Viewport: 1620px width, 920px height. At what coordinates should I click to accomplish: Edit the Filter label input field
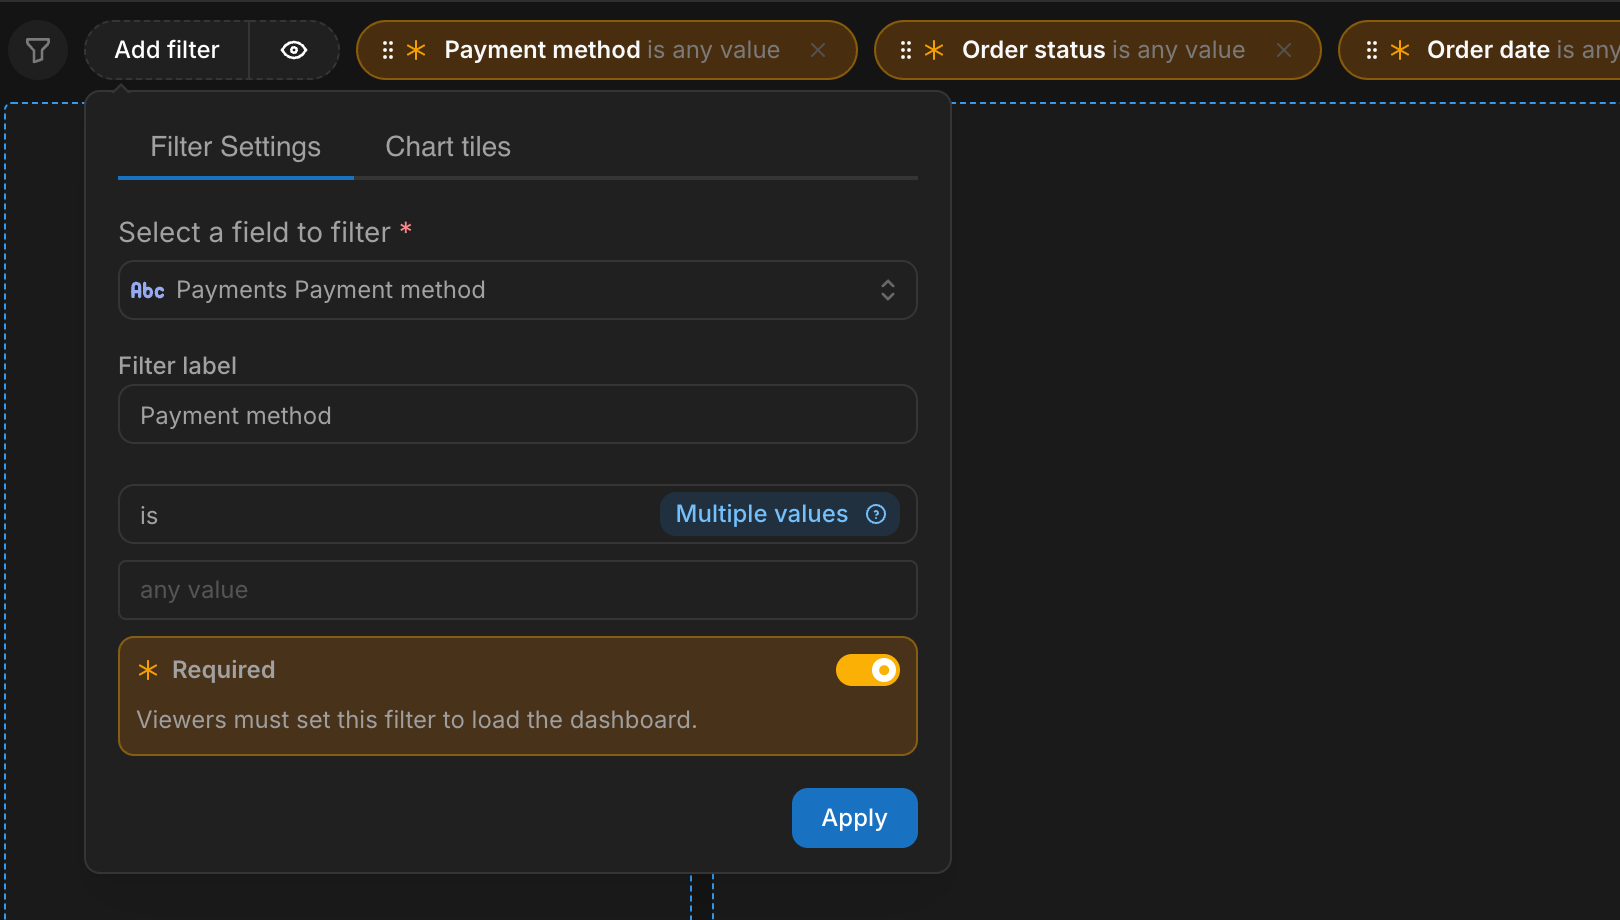point(518,414)
